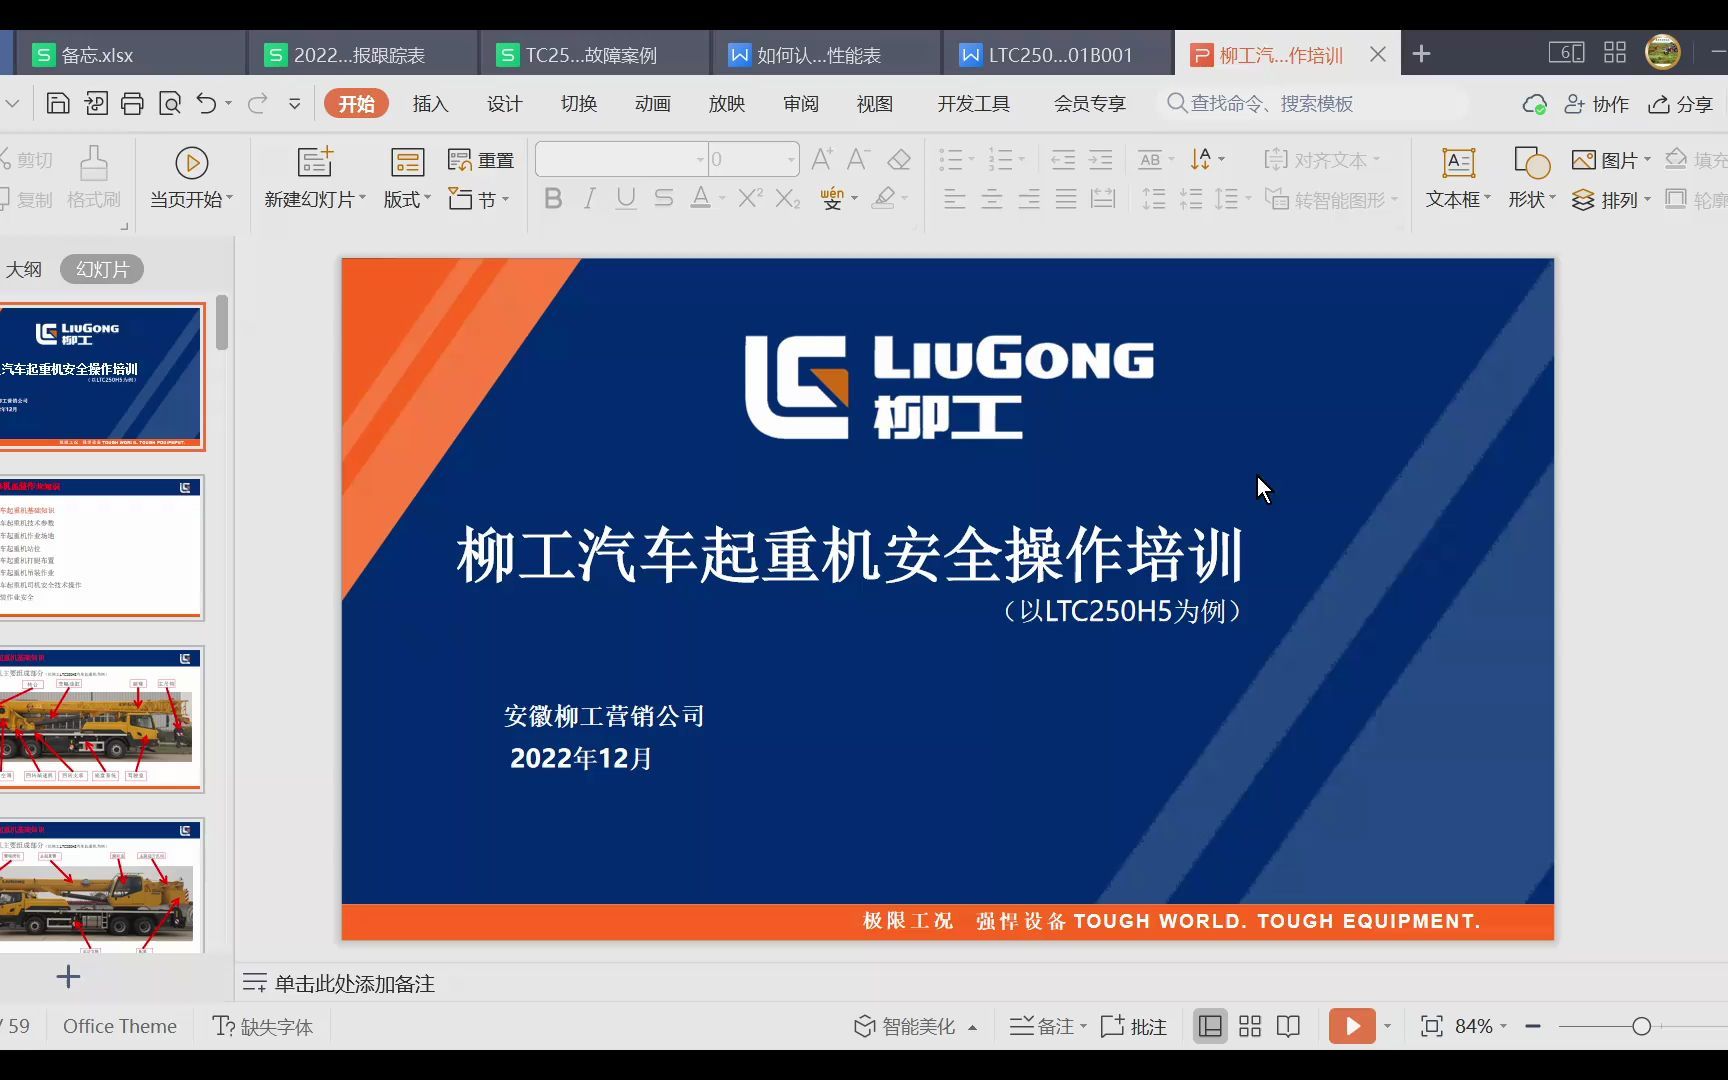This screenshot has width=1728, height=1080.
Task: Toggle Italic formatting
Action: pyautogui.click(x=590, y=198)
